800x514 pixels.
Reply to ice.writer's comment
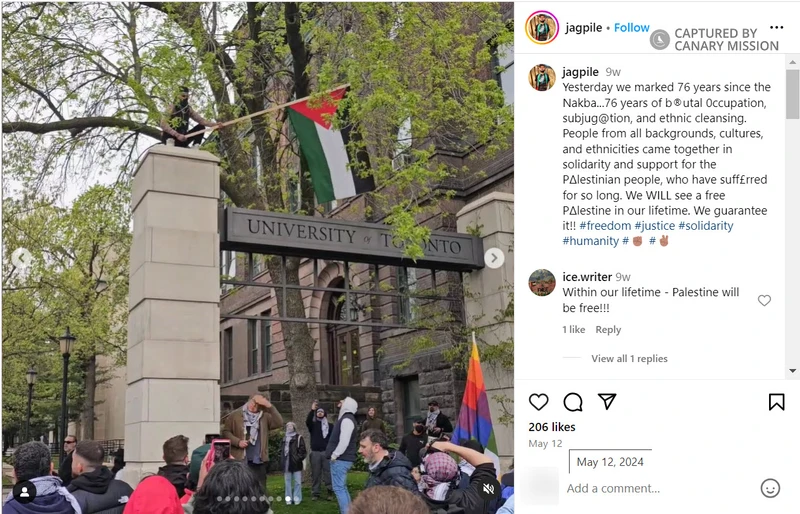pyautogui.click(x=608, y=330)
